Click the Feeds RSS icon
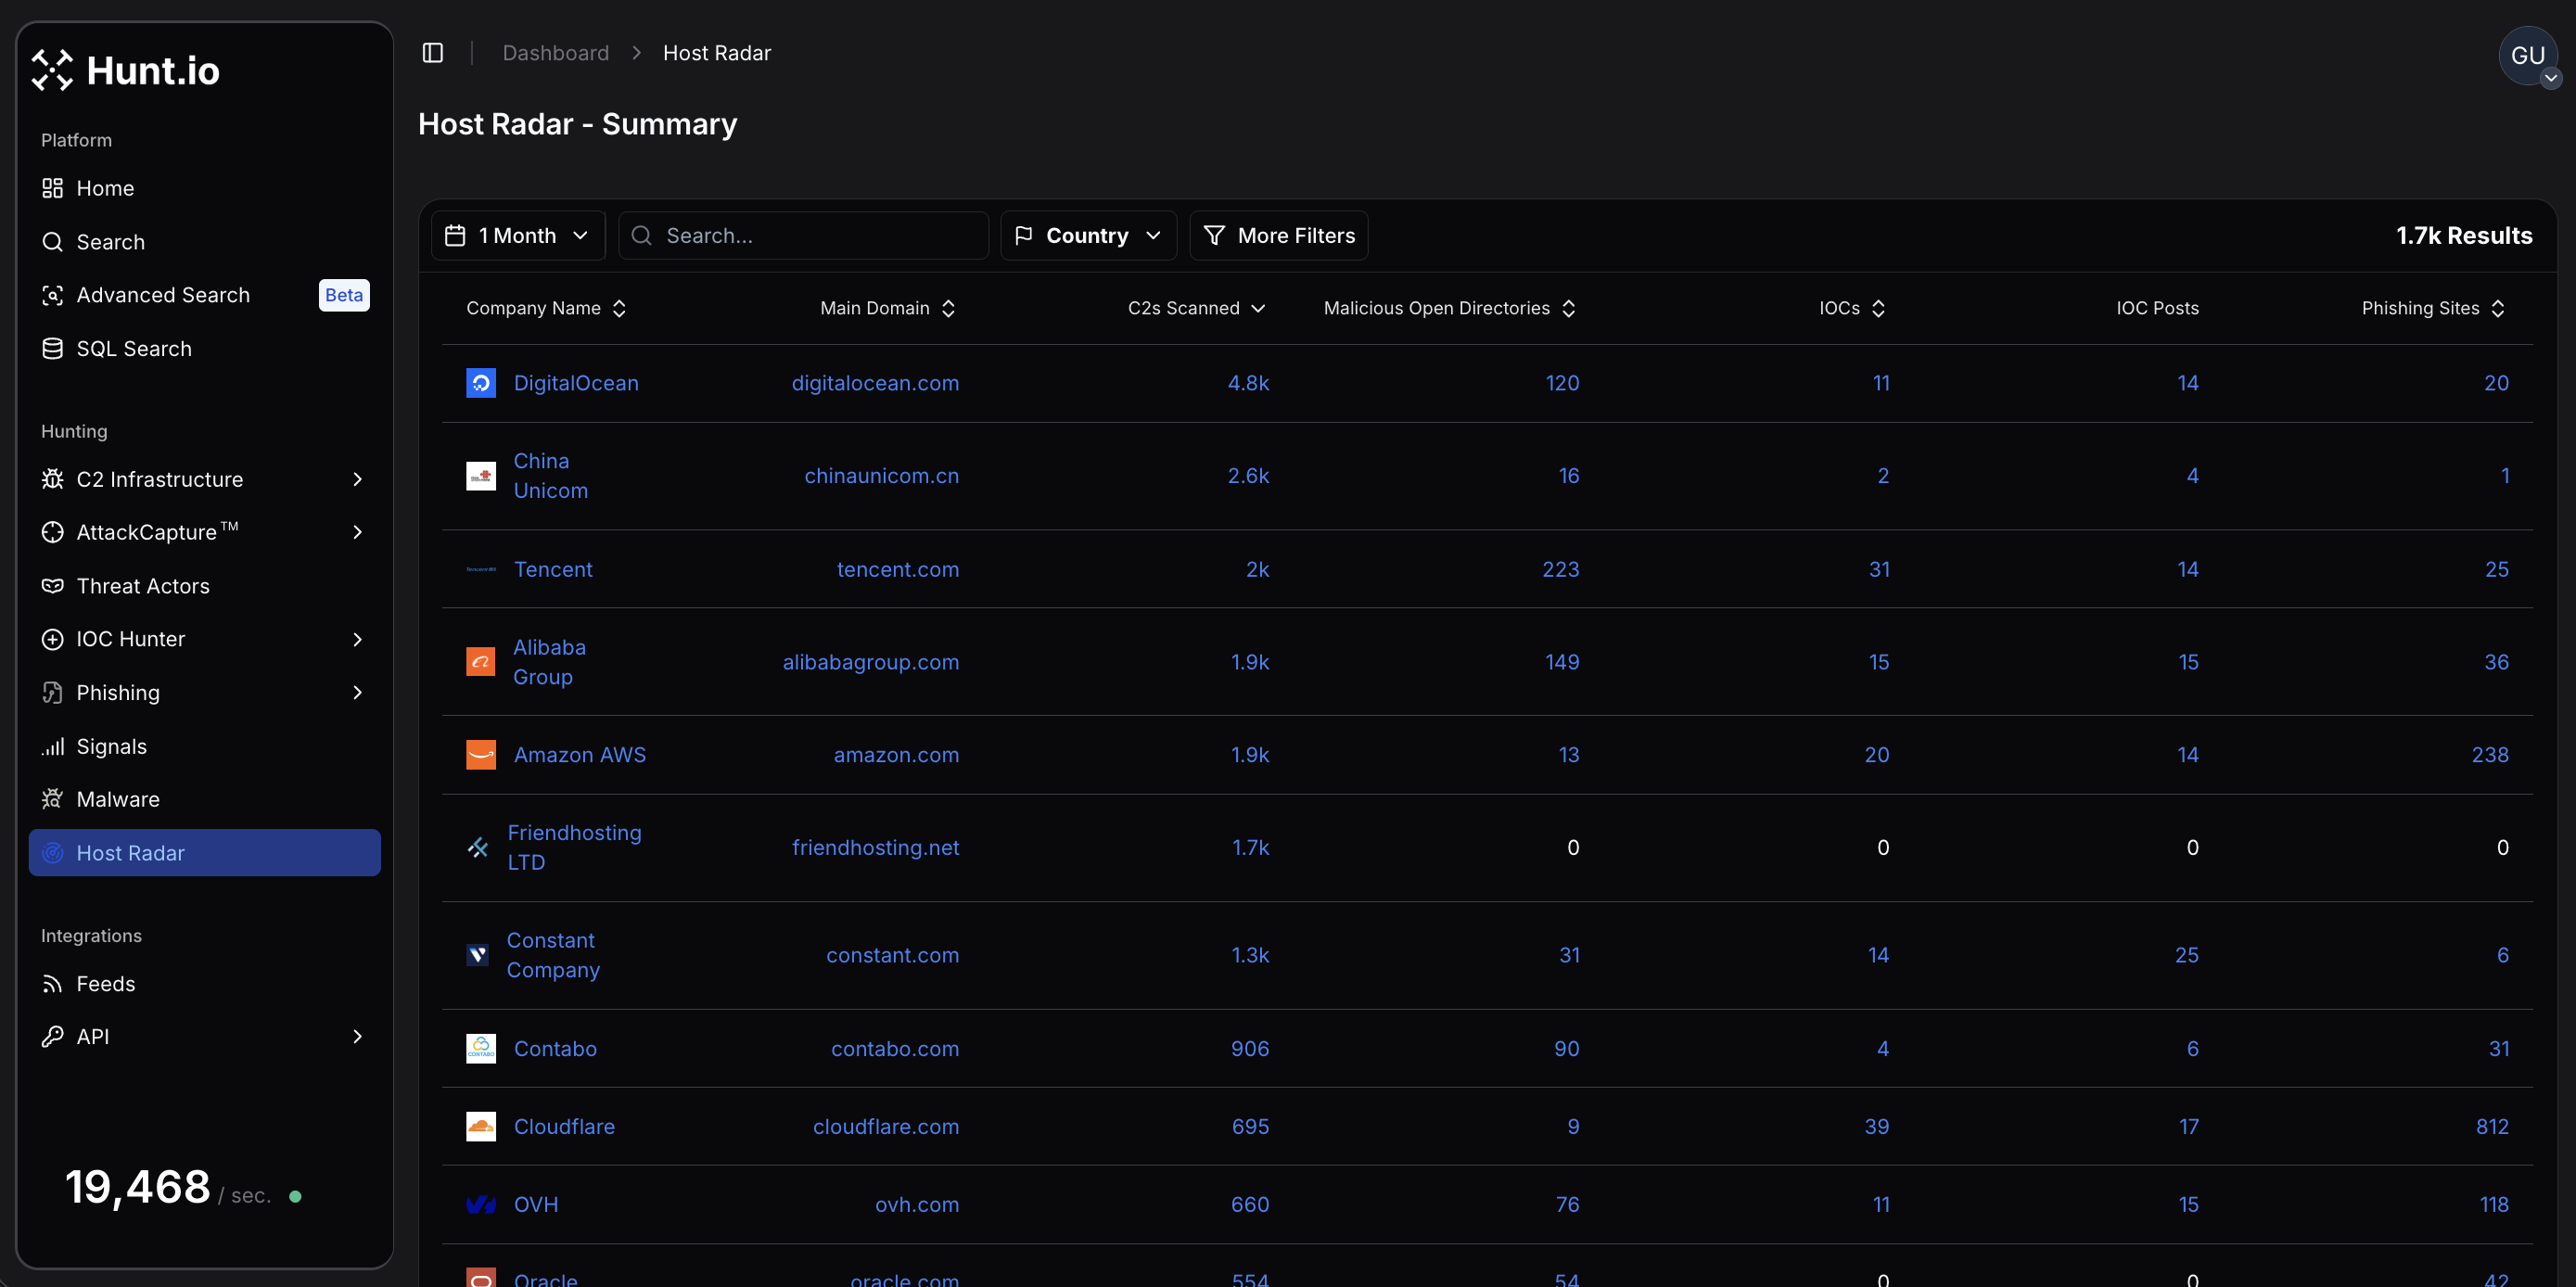Viewport: 2576px width, 1287px height. tap(52, 984)
